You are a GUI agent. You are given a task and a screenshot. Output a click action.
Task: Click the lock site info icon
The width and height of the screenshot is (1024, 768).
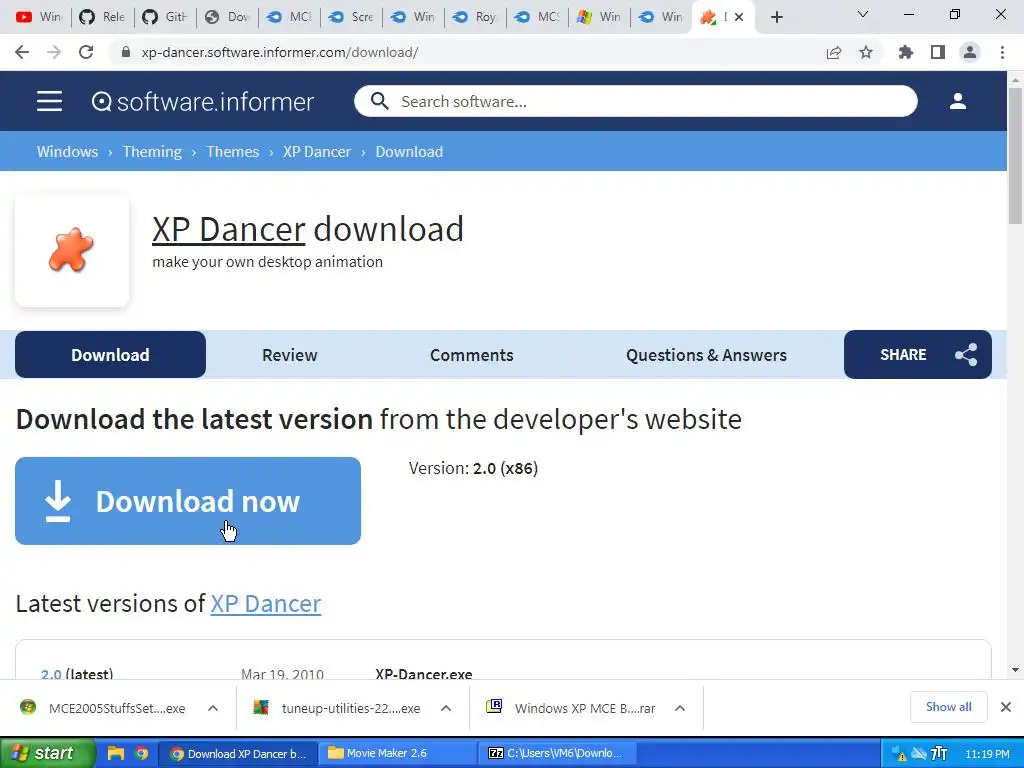pyautogui.click(x=126, y=52)
